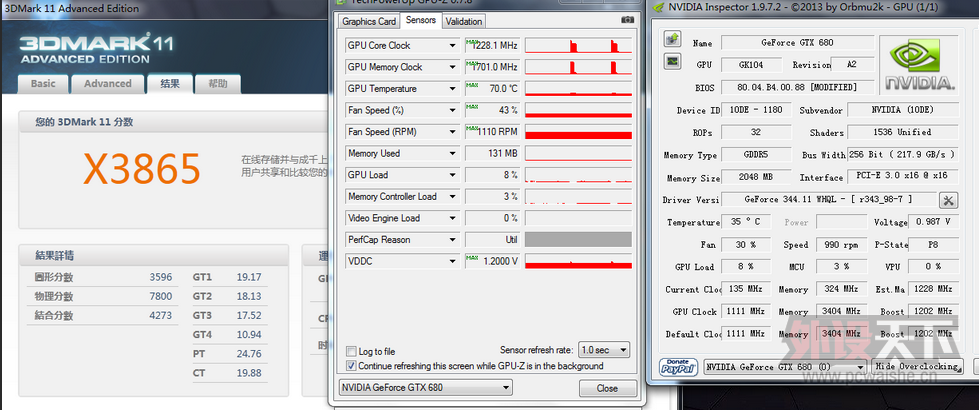
Task: Click the 物理分數 7800 value
Action: (160, 296)
